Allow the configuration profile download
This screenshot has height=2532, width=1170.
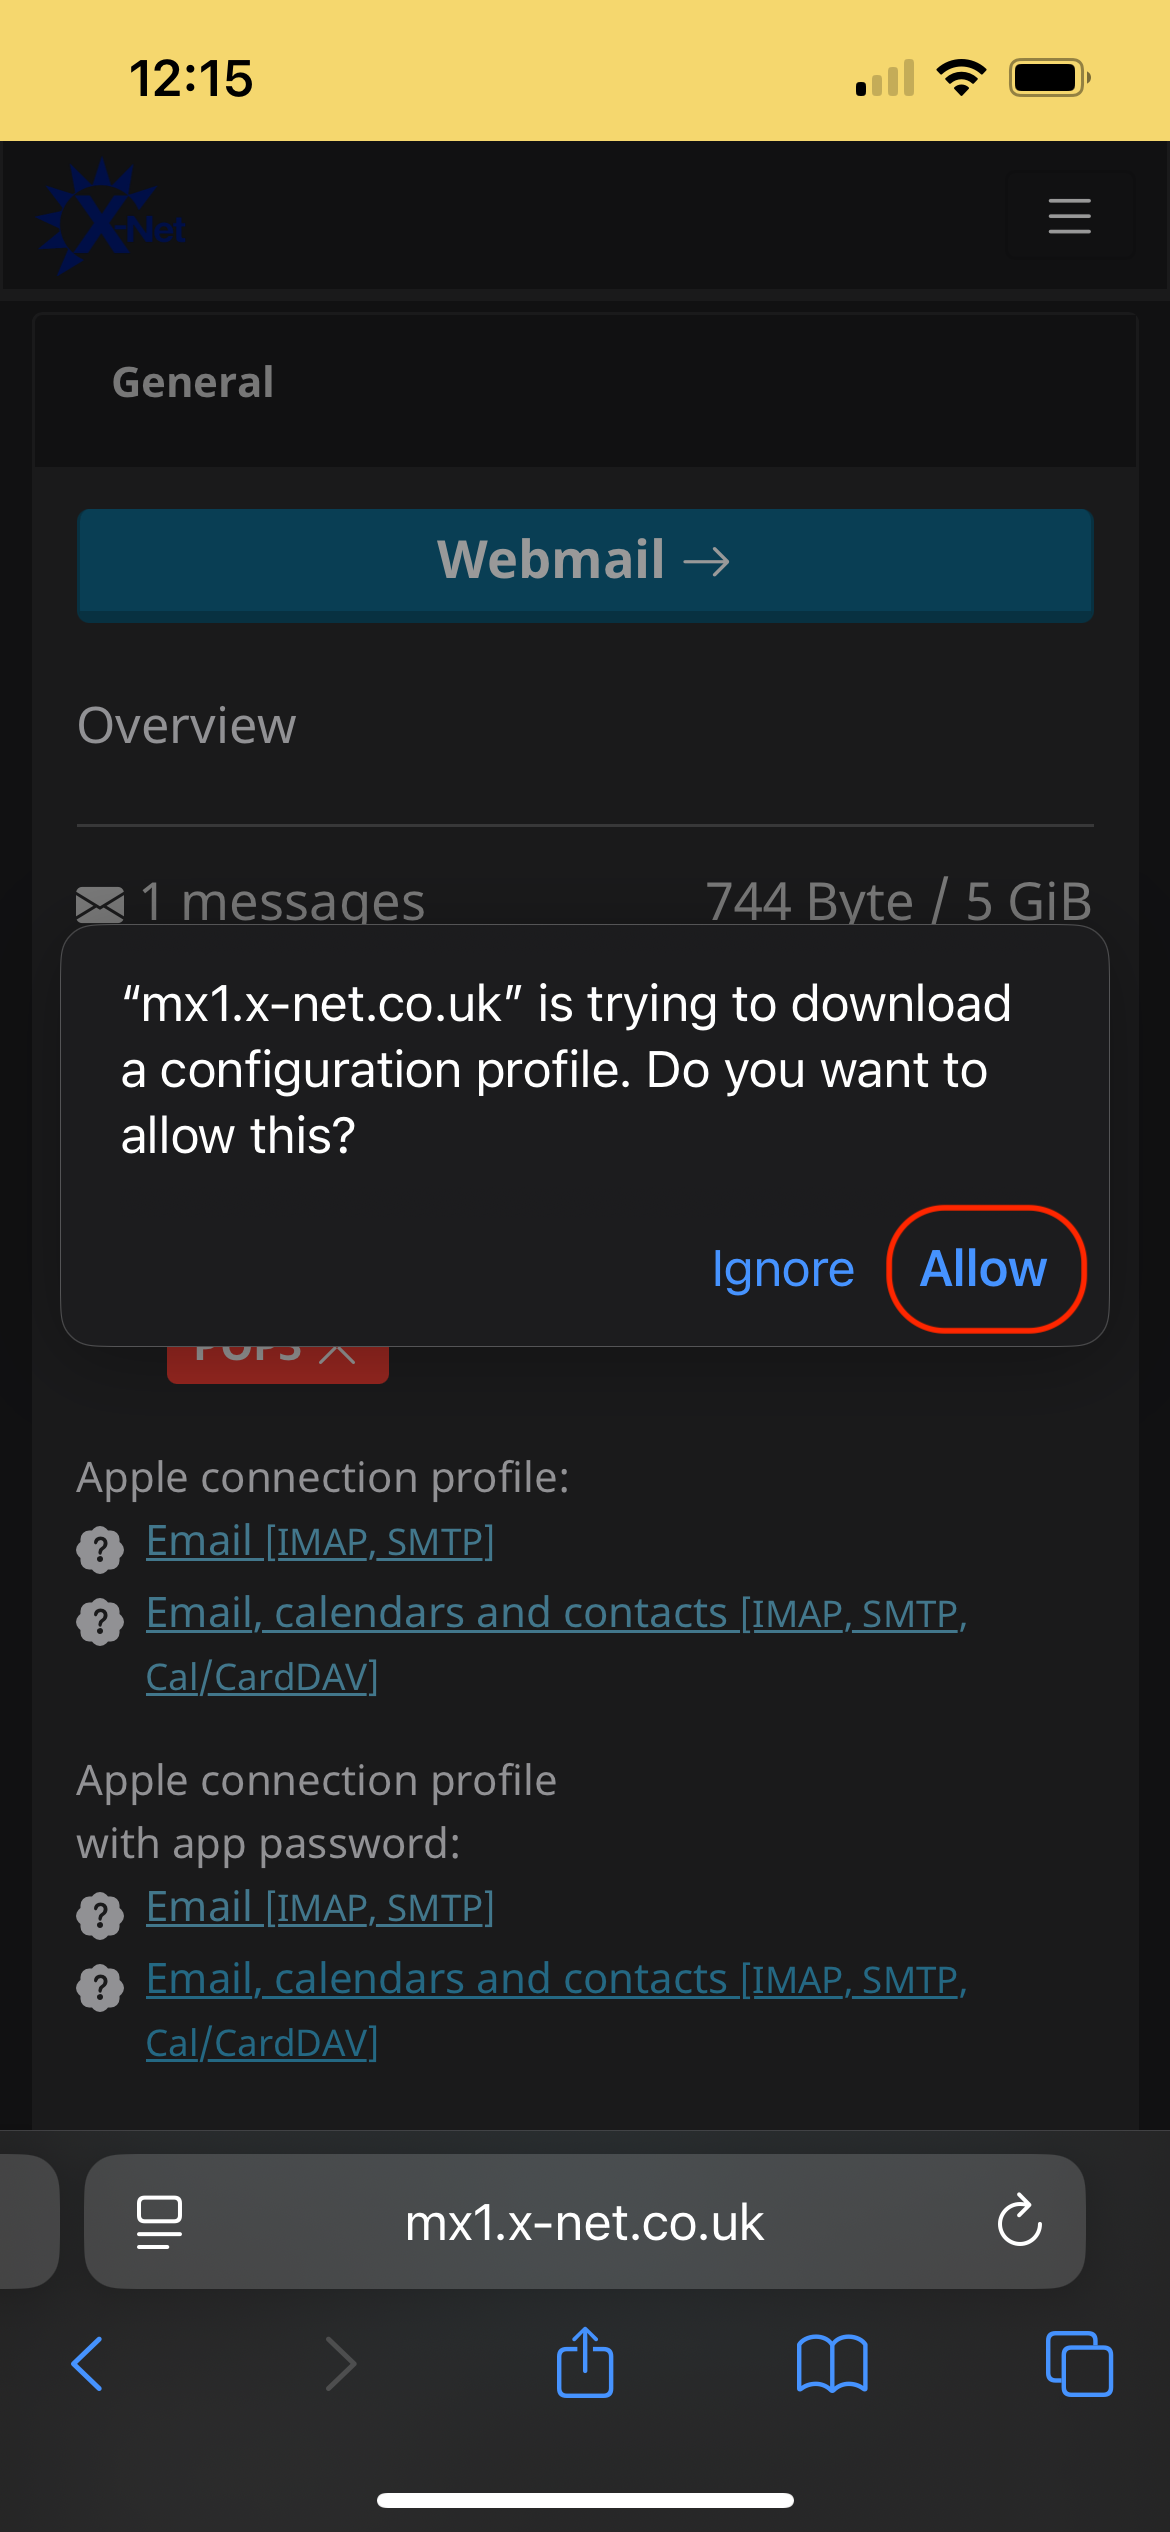tap(983, 1268)
